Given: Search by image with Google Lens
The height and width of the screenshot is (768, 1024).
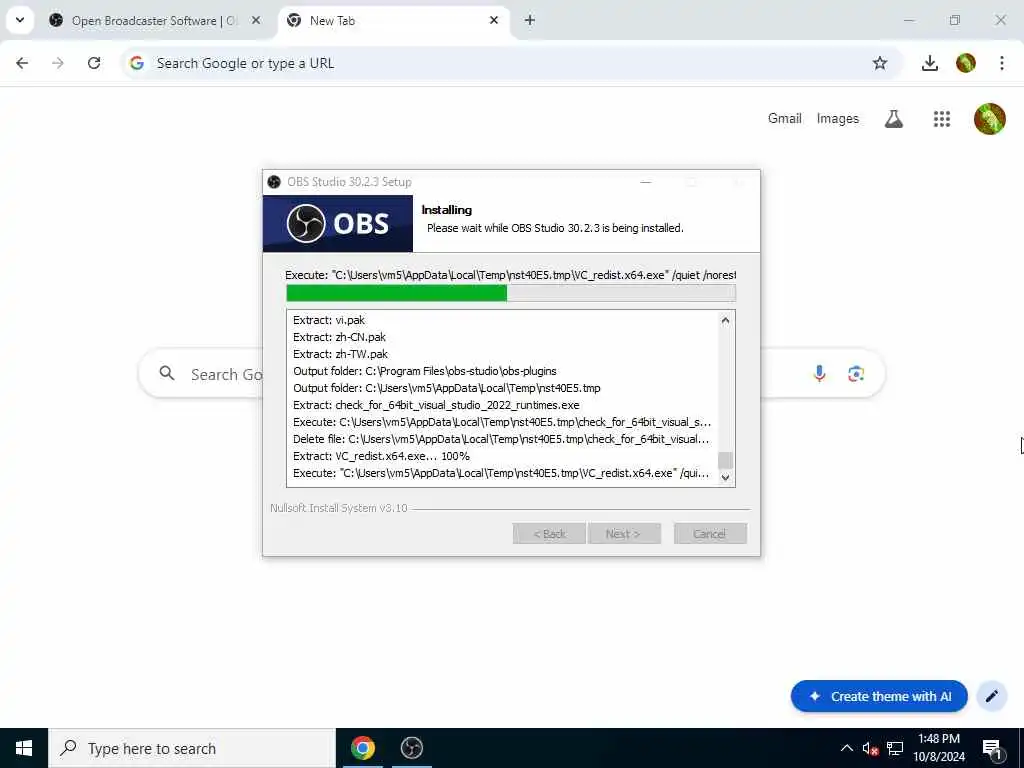Looking at the screenshot, I should point(856,374).
